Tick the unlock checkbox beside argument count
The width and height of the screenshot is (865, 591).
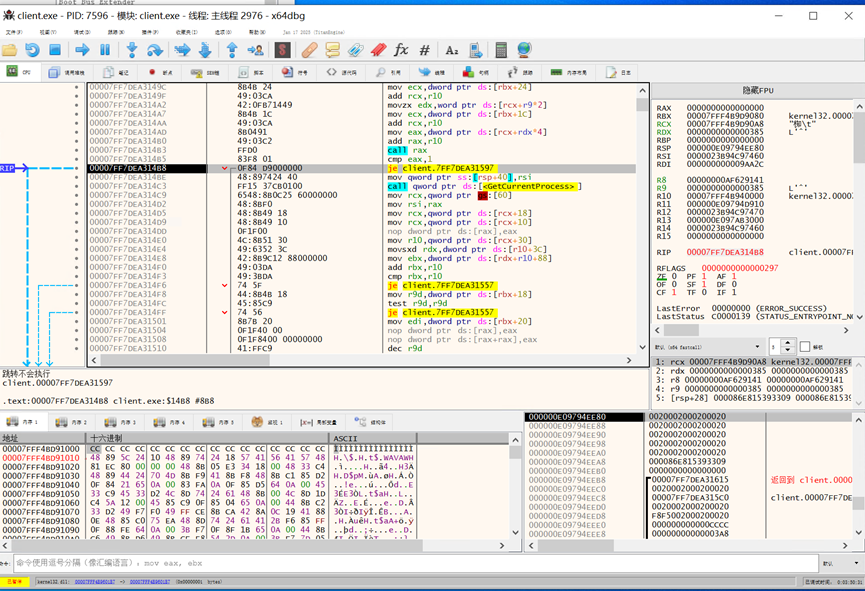click(x=806, y=347)
